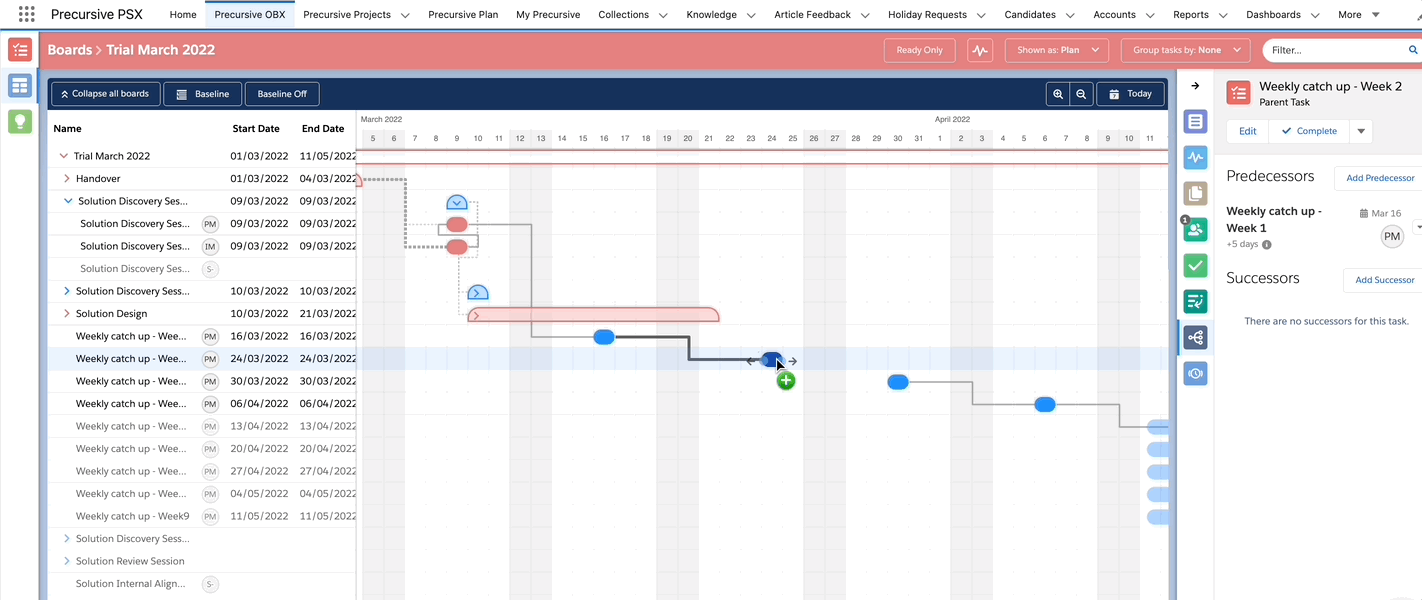Open the copy tasks icon in right sidebar
Screen dimensions: 1422x600
click(x=1195, y=193)
